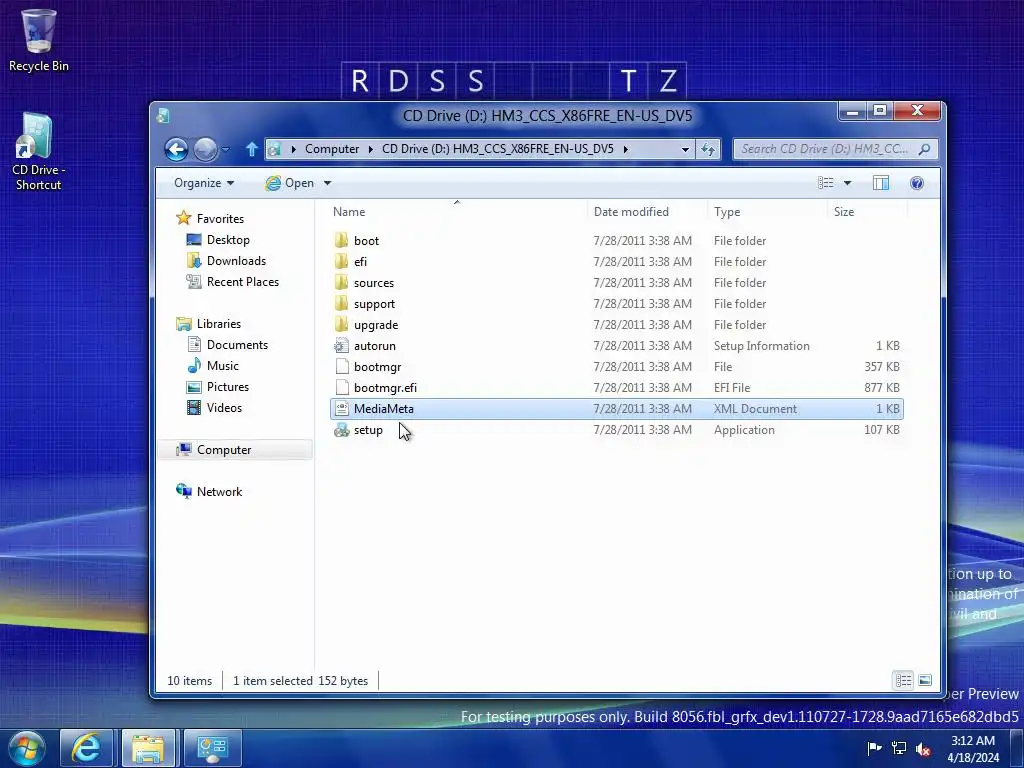Open the clock showing 3:12 AM
1024x768 pixels.
(x=972, y=748)
